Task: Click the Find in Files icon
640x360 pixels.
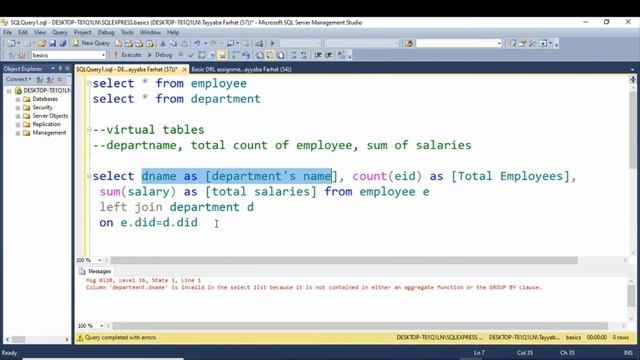Action: click(x=409, y=43)
